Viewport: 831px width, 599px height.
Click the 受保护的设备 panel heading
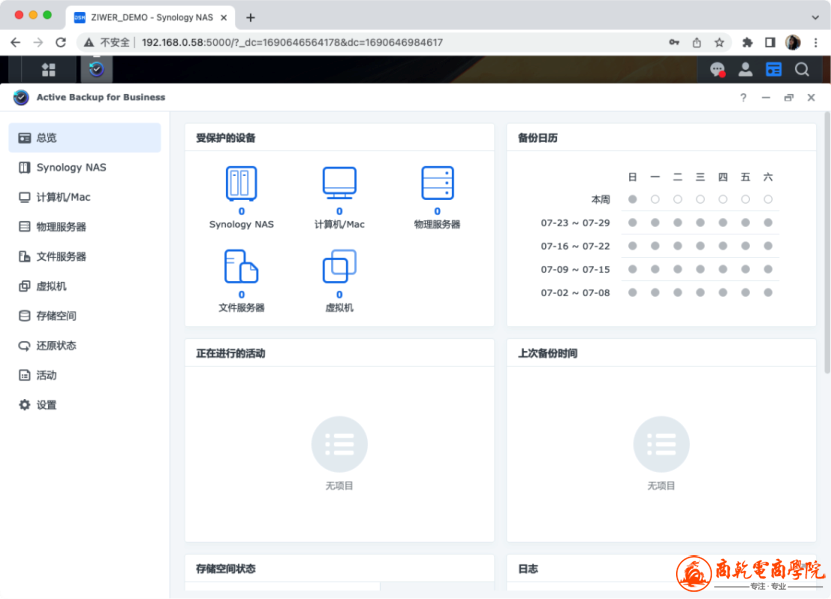click(x=226, y=138)
